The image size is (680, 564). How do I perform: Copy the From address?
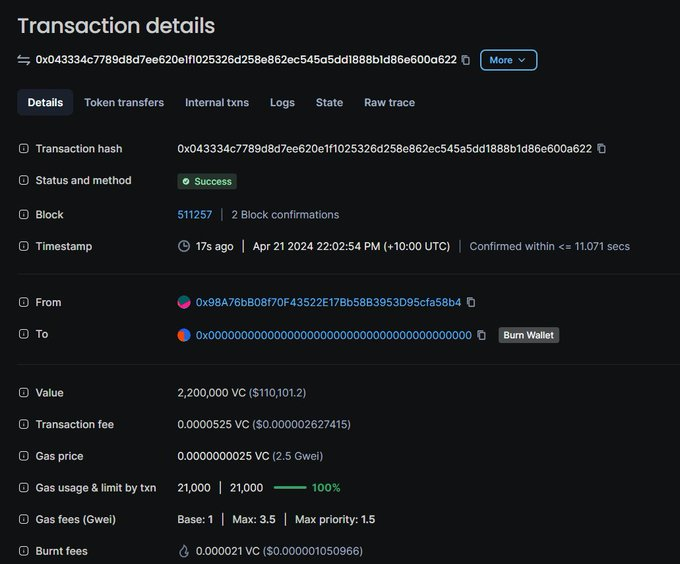pos(471,302)
